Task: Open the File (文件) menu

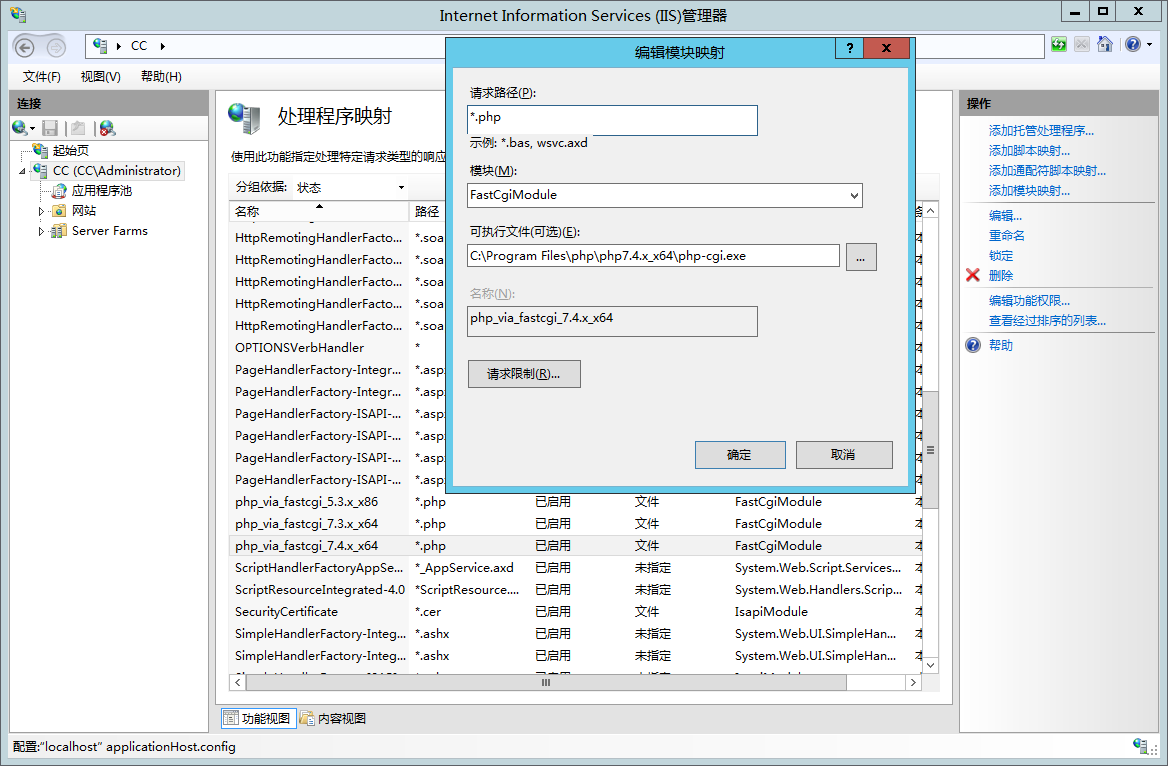Action: (41, 76)
